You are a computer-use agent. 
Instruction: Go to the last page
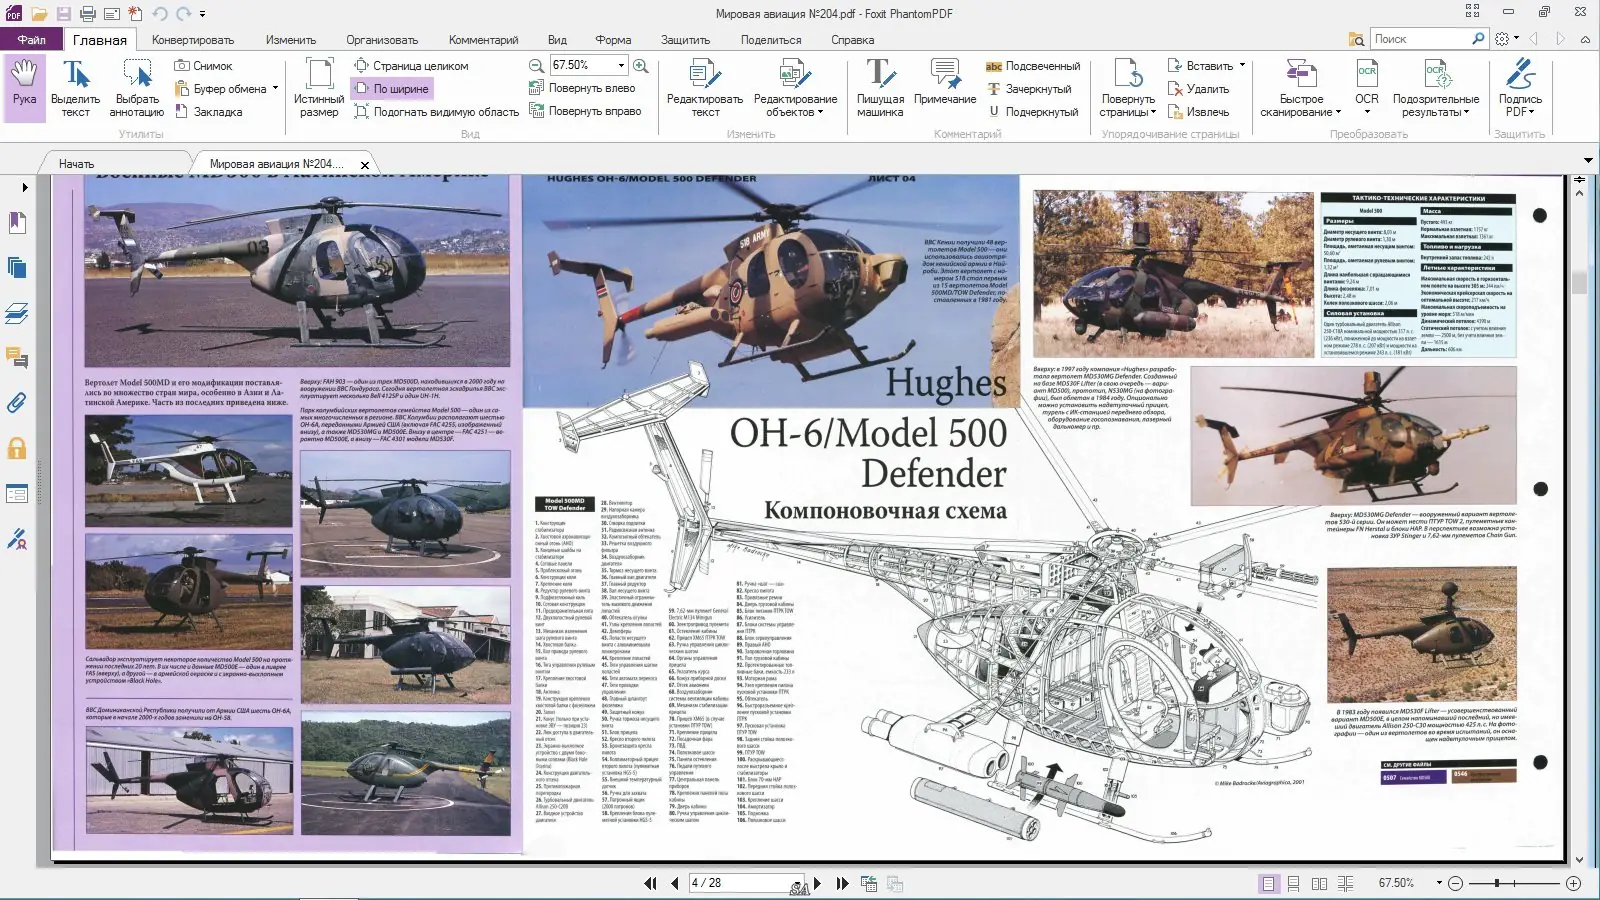842,884
